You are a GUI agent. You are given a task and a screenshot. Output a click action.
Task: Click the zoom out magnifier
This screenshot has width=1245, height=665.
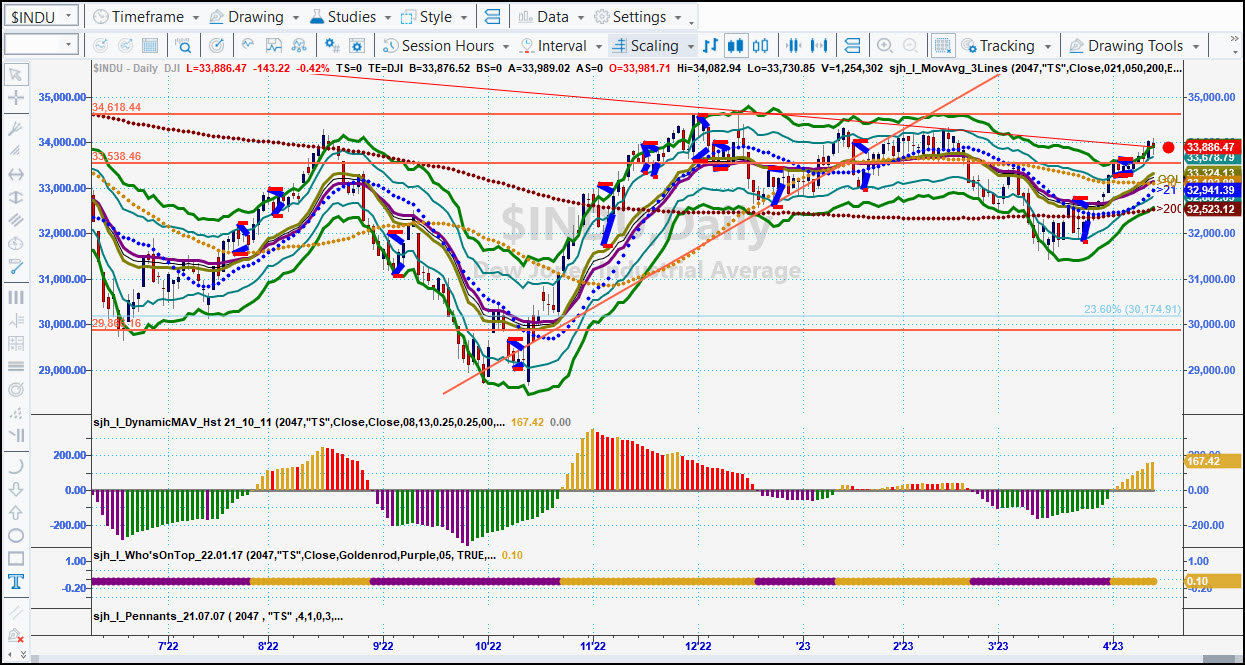[910, 45]
